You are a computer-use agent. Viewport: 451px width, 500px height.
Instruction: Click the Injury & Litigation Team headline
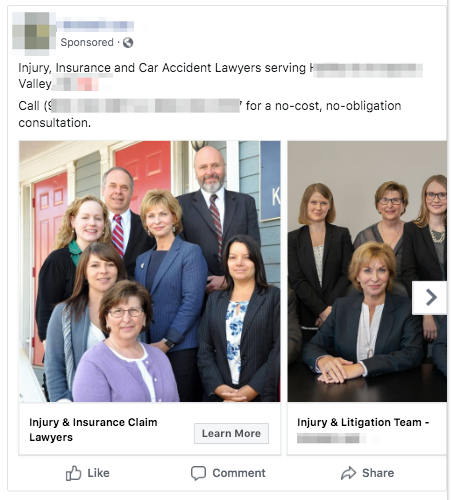tap(363, 422)
